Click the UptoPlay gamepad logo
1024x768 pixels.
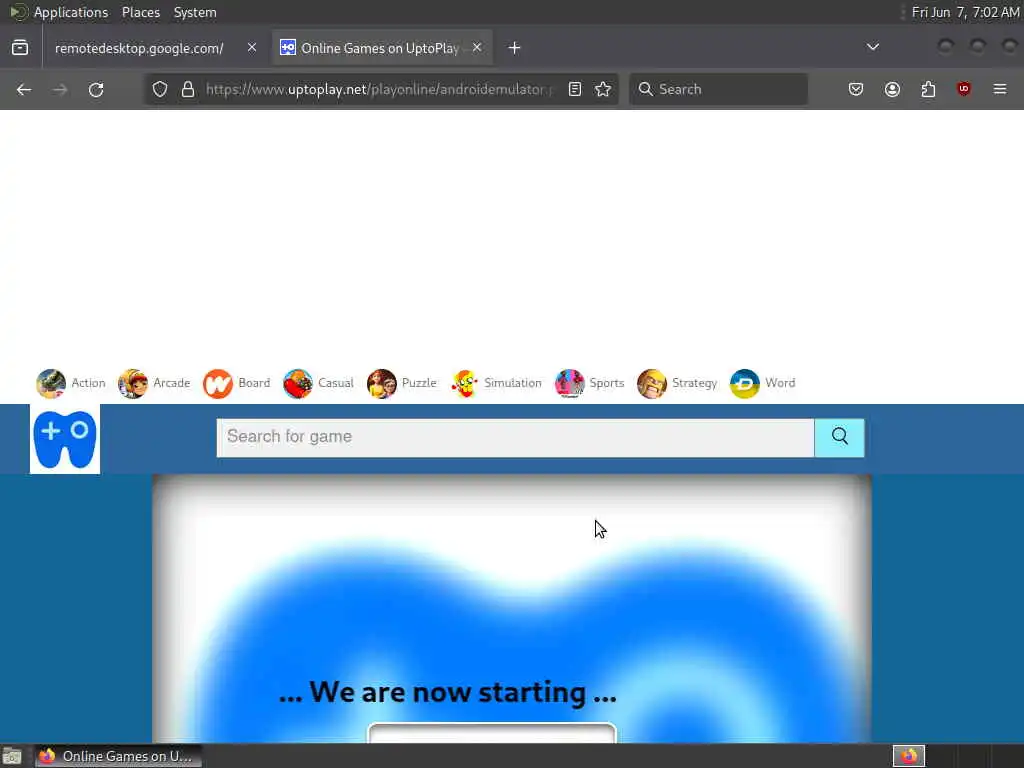click(65, 439)
